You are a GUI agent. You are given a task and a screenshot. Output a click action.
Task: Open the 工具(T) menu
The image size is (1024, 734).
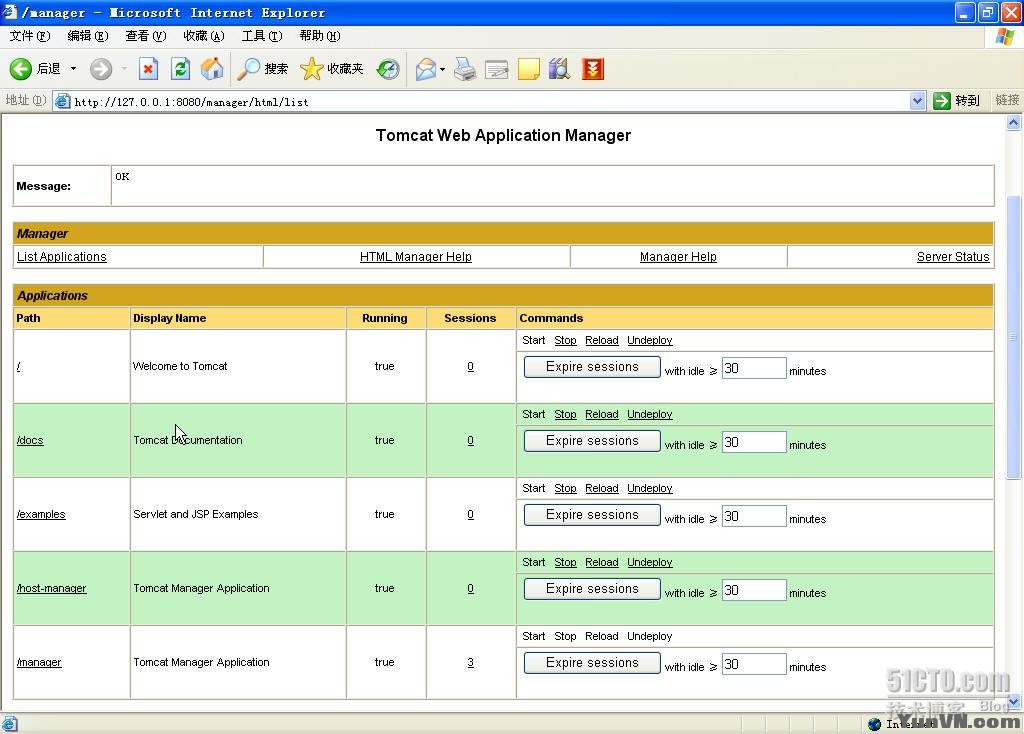(261, 36)
